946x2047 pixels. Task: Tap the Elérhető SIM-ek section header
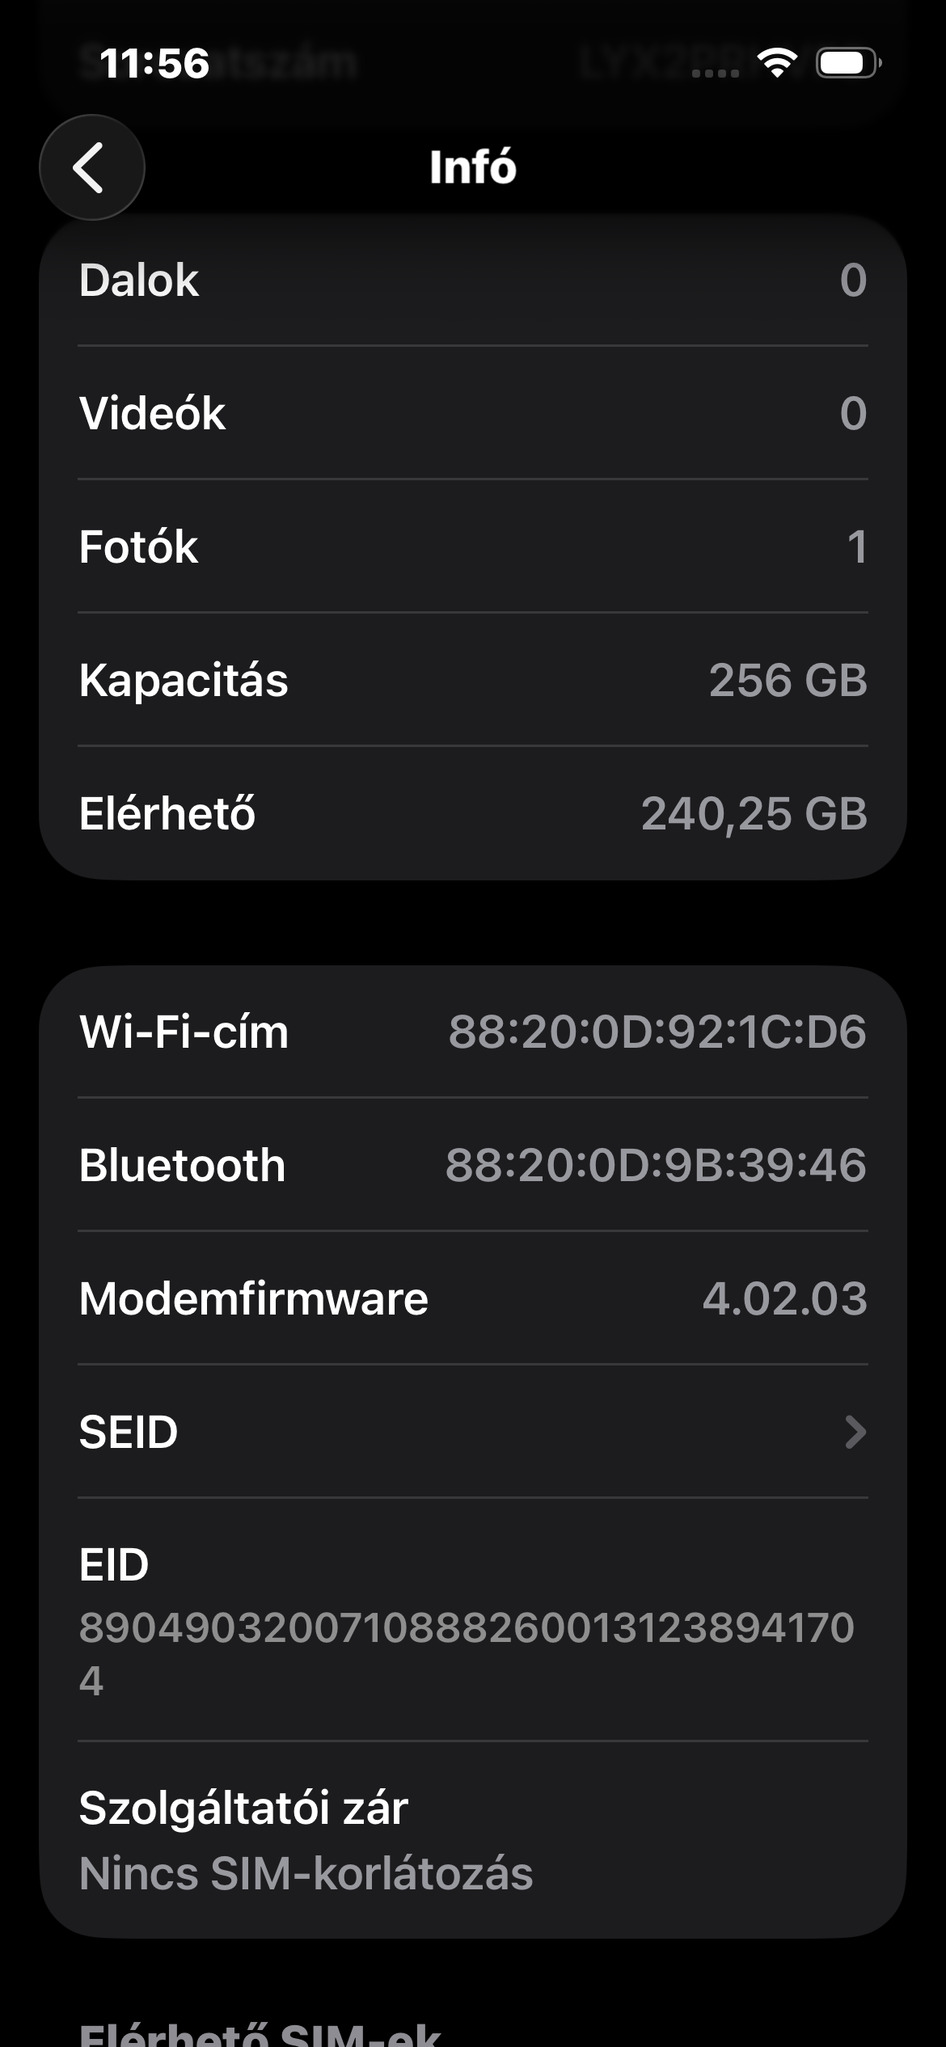point(260,2033)
